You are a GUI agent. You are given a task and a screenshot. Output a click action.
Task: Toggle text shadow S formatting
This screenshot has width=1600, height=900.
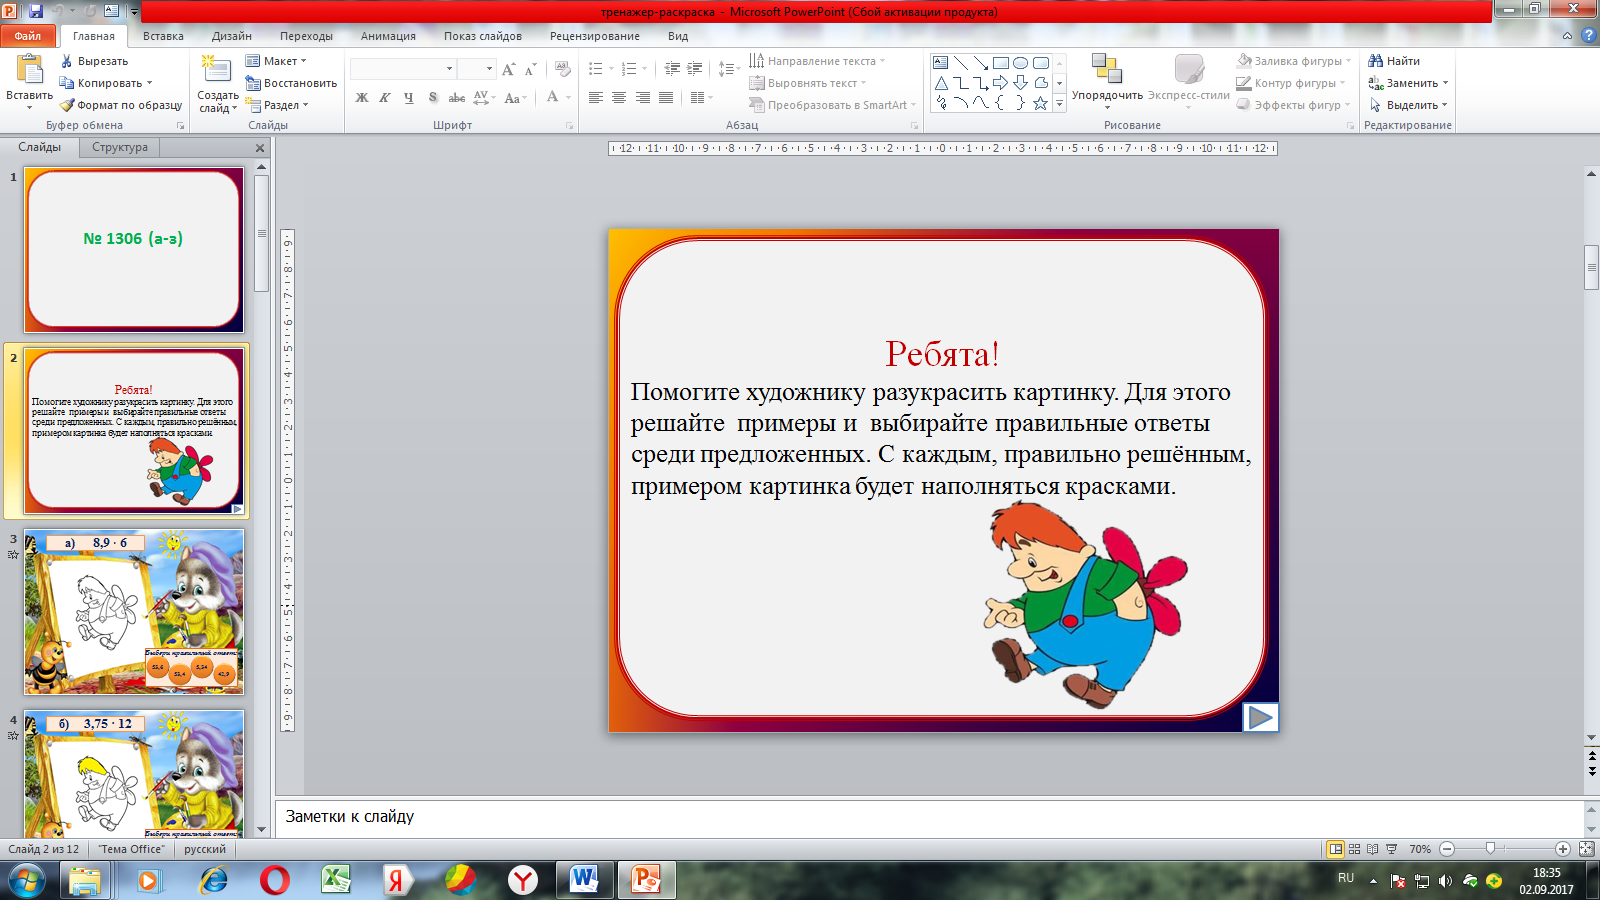point(432,97)
